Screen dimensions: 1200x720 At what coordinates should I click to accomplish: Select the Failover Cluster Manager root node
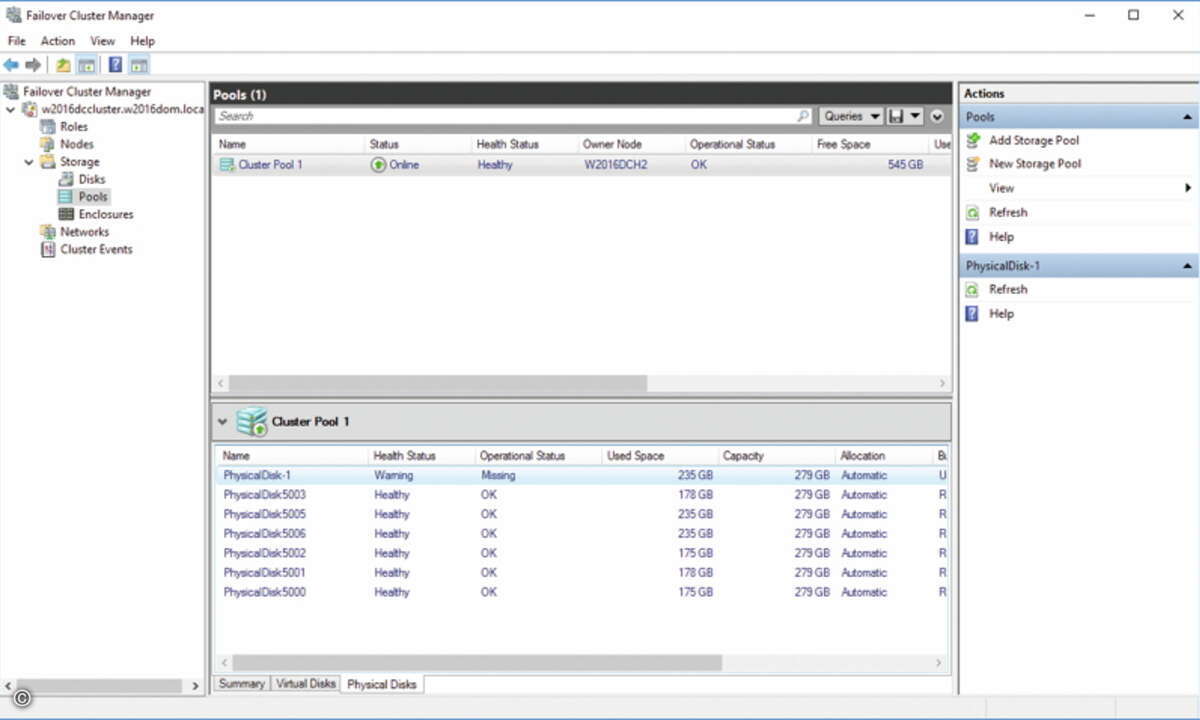(x=86, y=92)
